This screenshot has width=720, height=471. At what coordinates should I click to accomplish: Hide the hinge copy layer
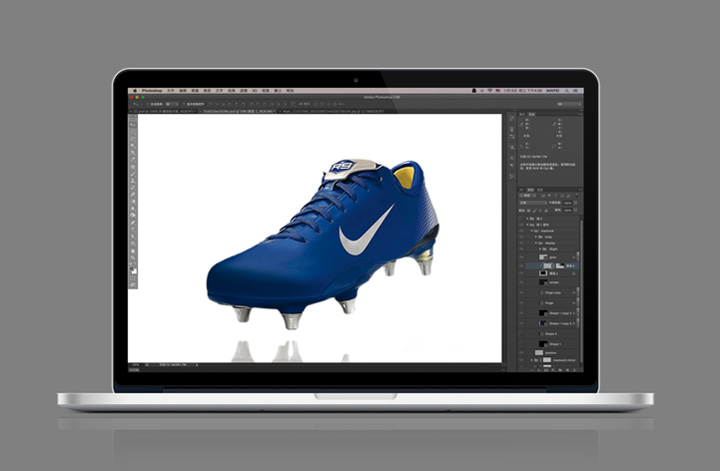click(x=521, y=293)
